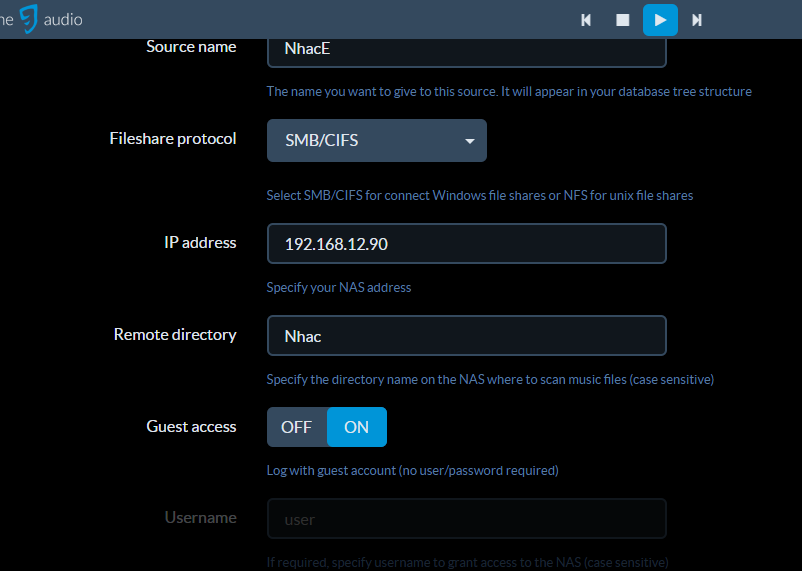Click the Username label
The height and width of the screenshot is (571, 802).
[x=200, y=518]
